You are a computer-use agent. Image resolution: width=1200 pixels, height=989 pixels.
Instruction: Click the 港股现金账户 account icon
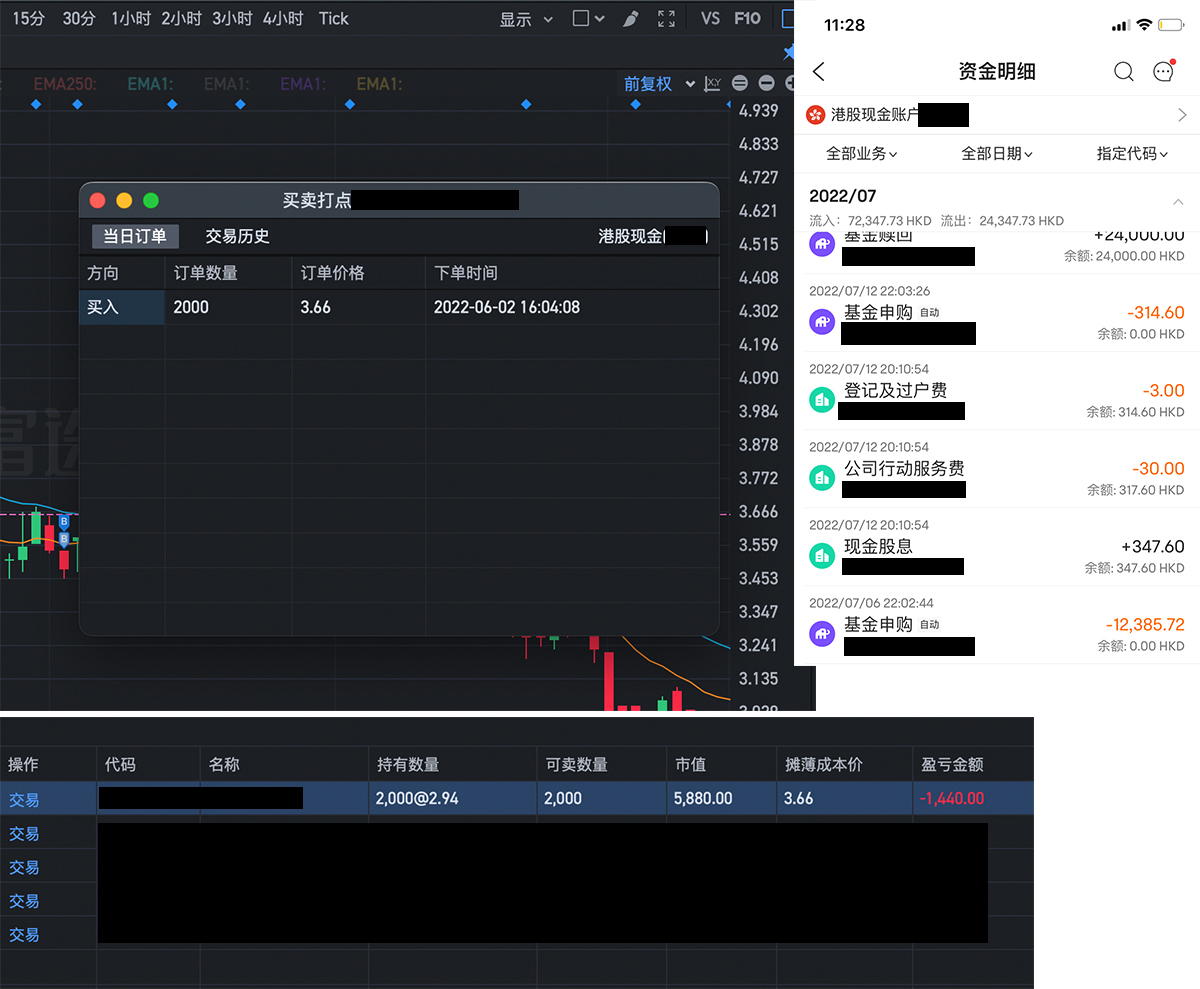point(822,114)
